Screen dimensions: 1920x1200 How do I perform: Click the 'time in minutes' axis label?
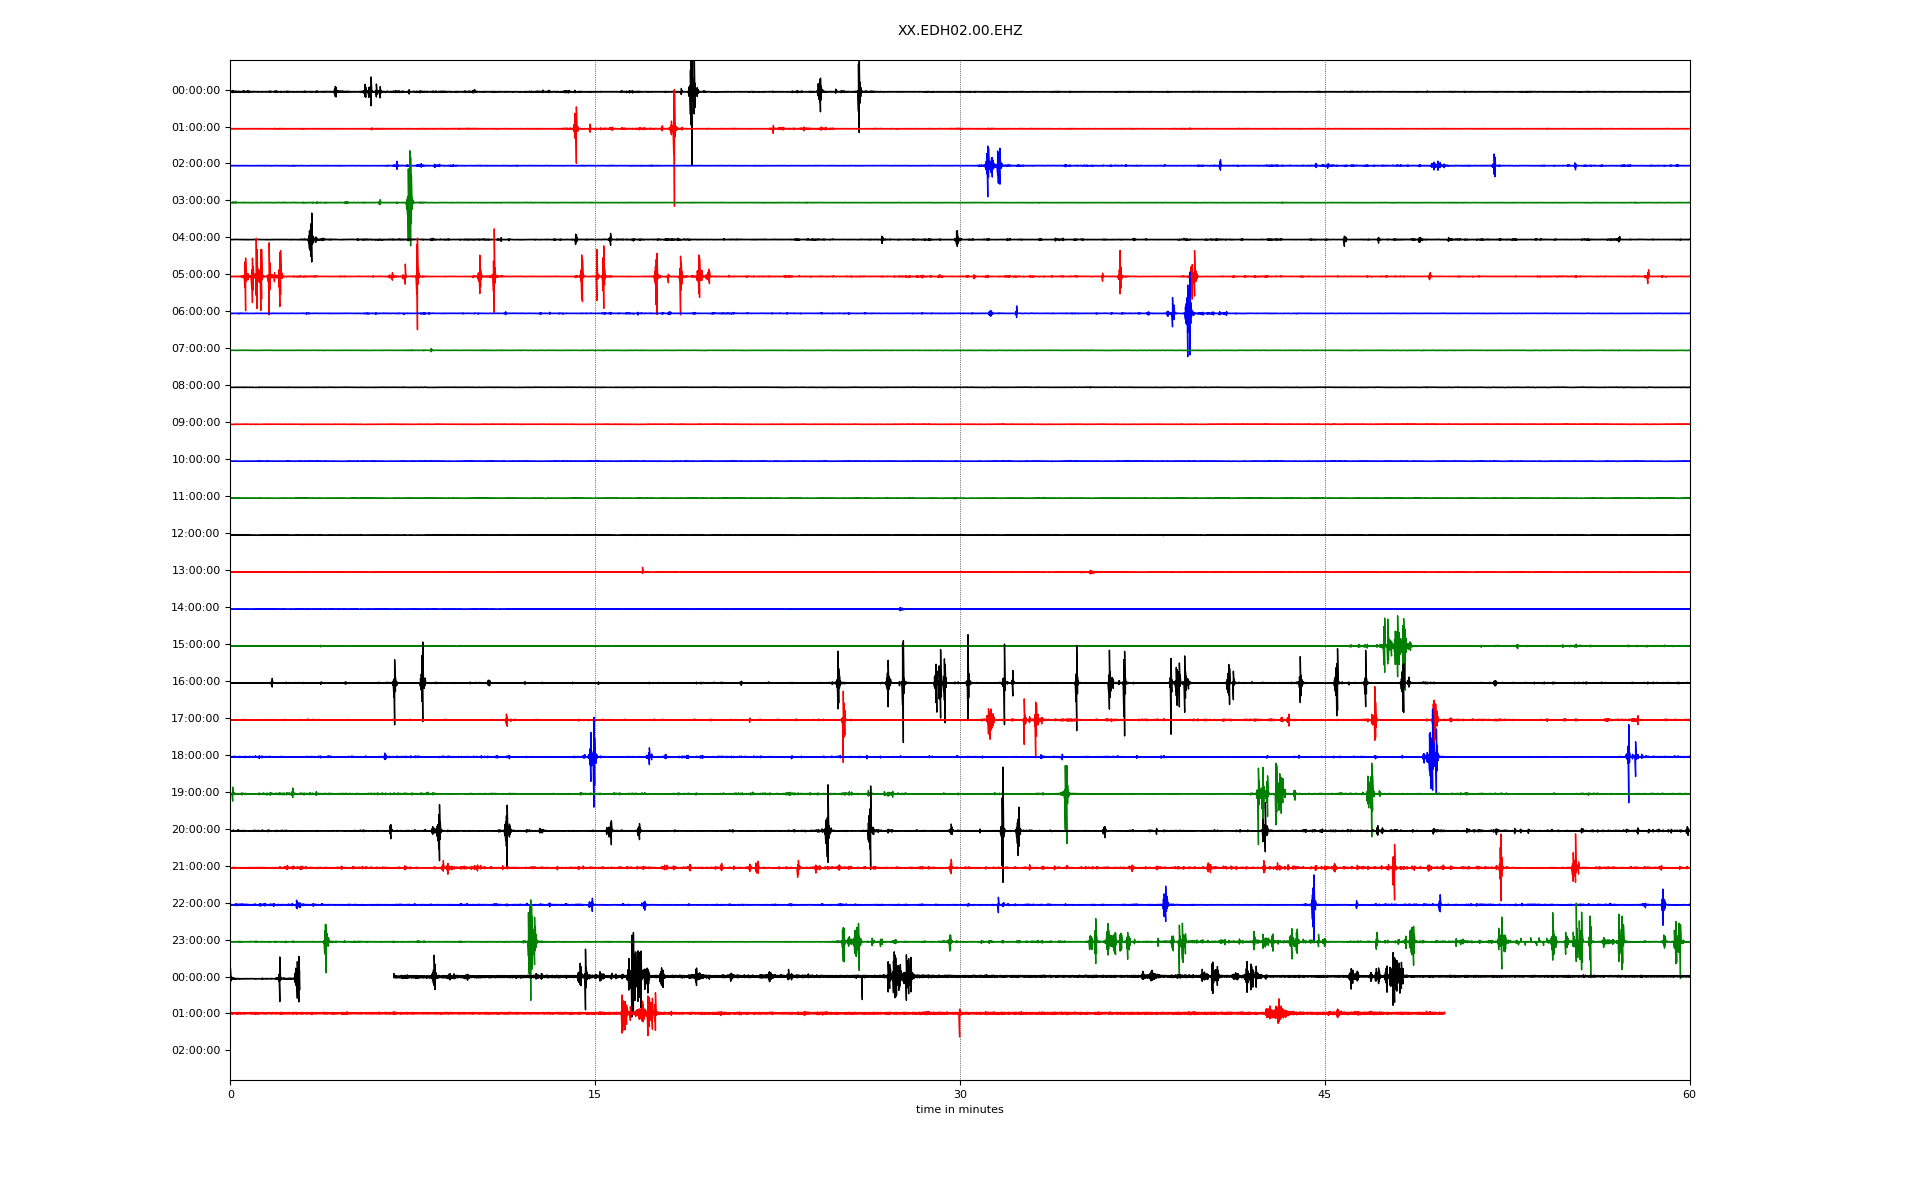coord(959,1109)
